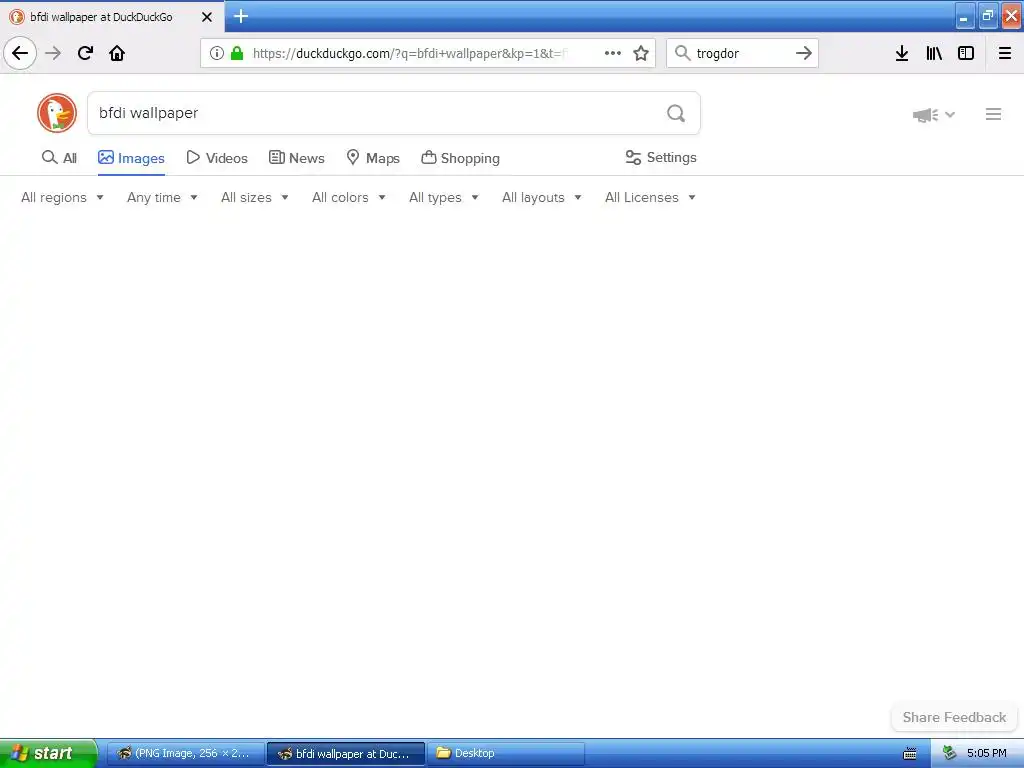This screenshot has width=1024, height=768.
Task: Open the All colors dropdown
Action: pos(349,197)
